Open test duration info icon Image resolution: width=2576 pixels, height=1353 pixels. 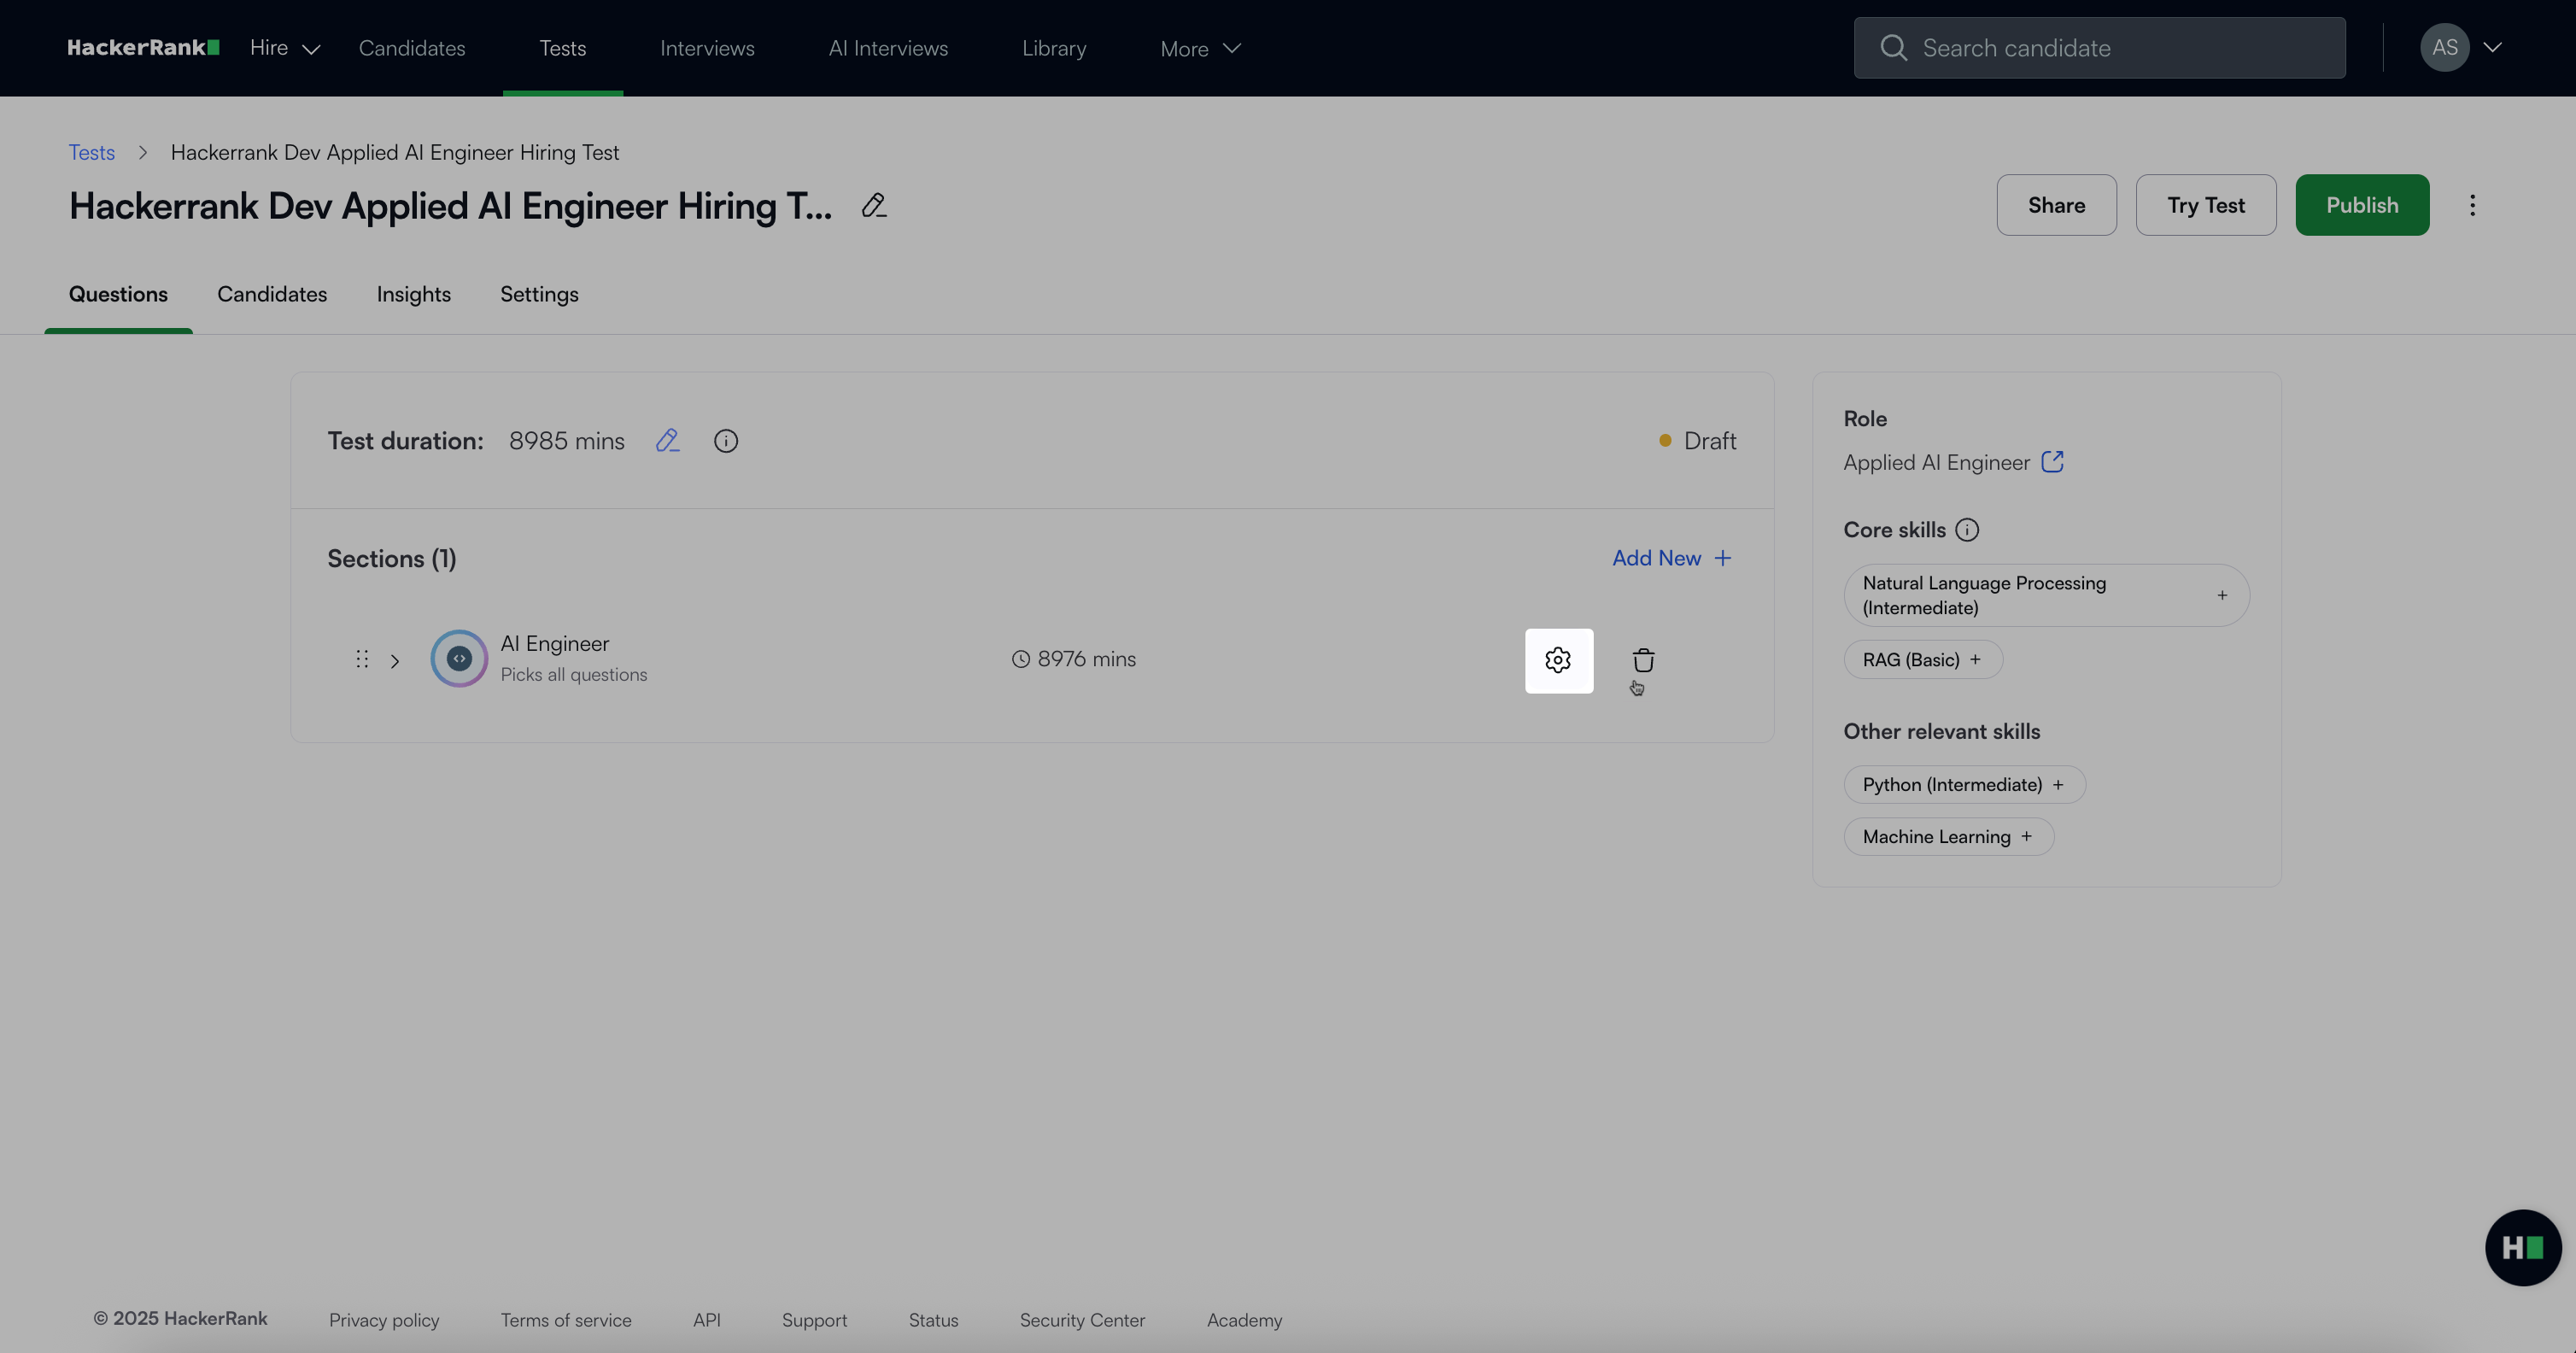pyautogui.click(x=725, y=441)
